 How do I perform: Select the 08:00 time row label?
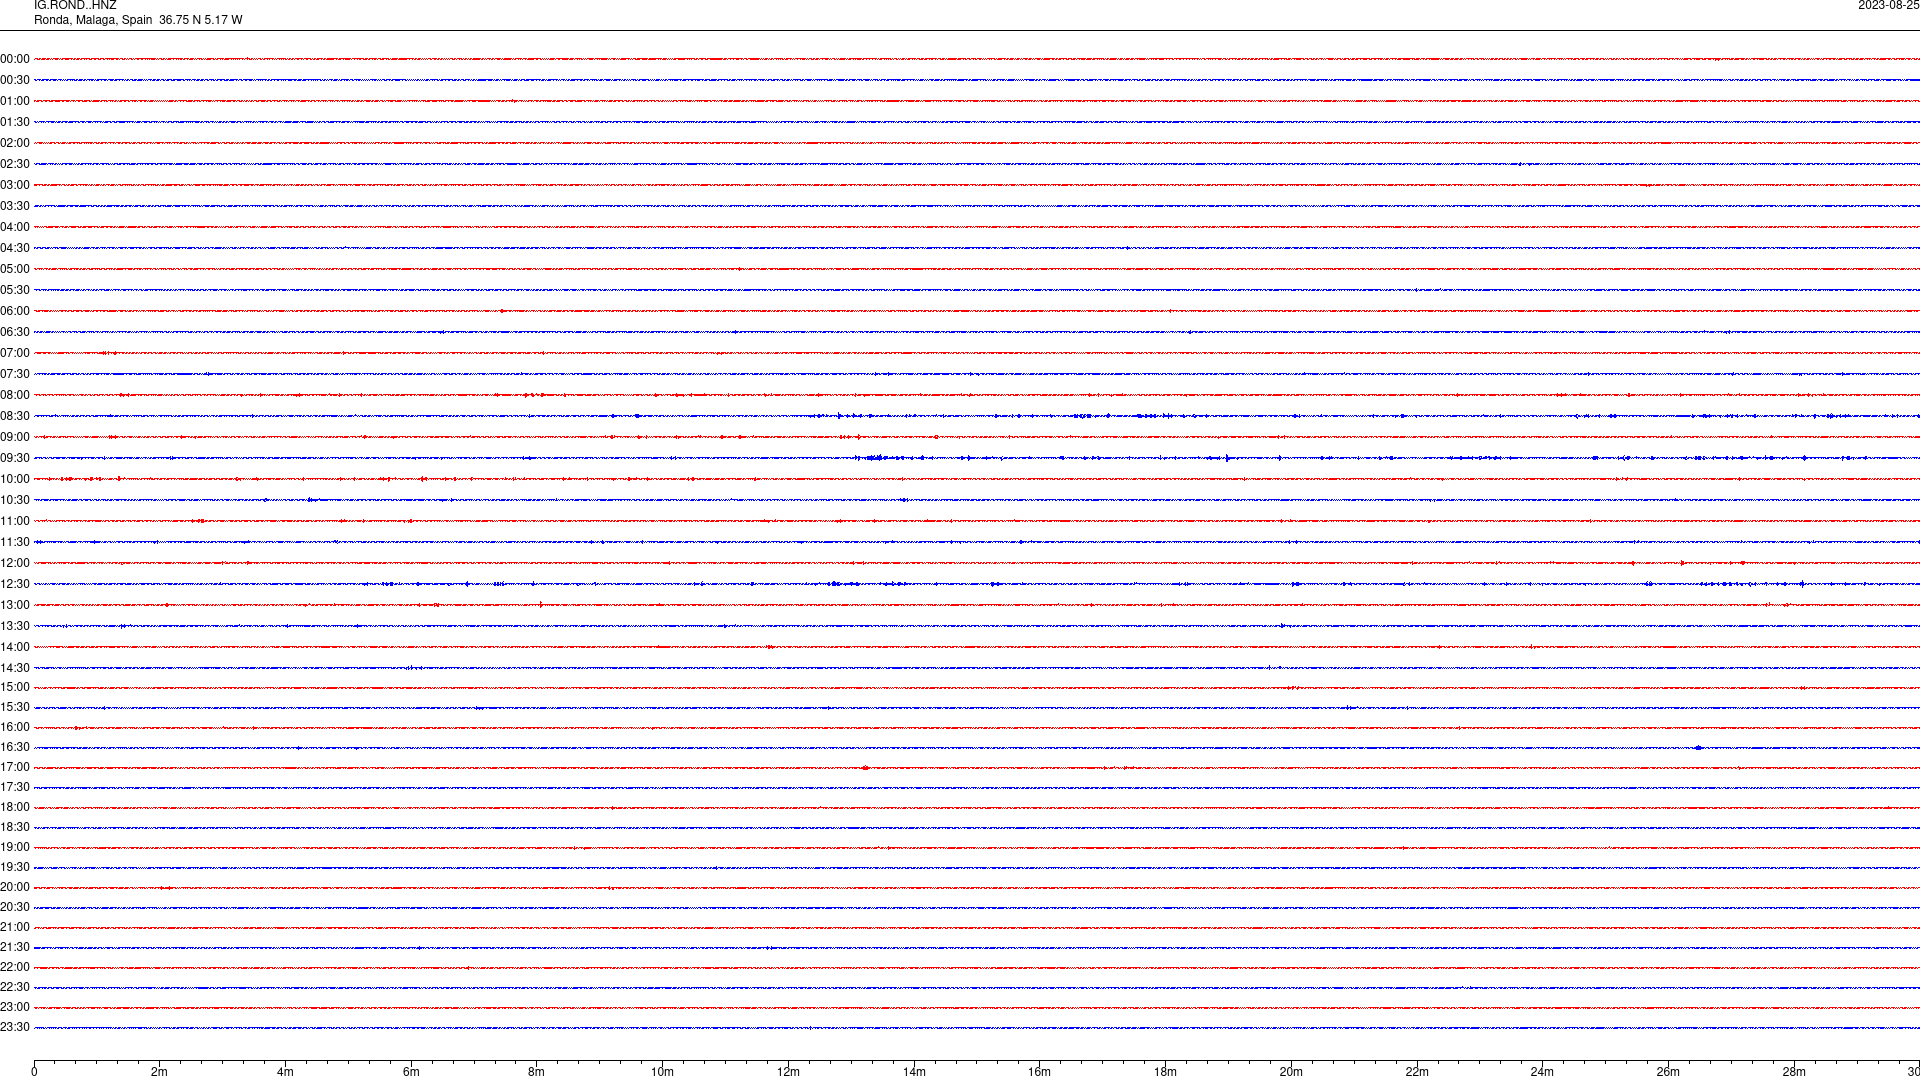point(15,395)
